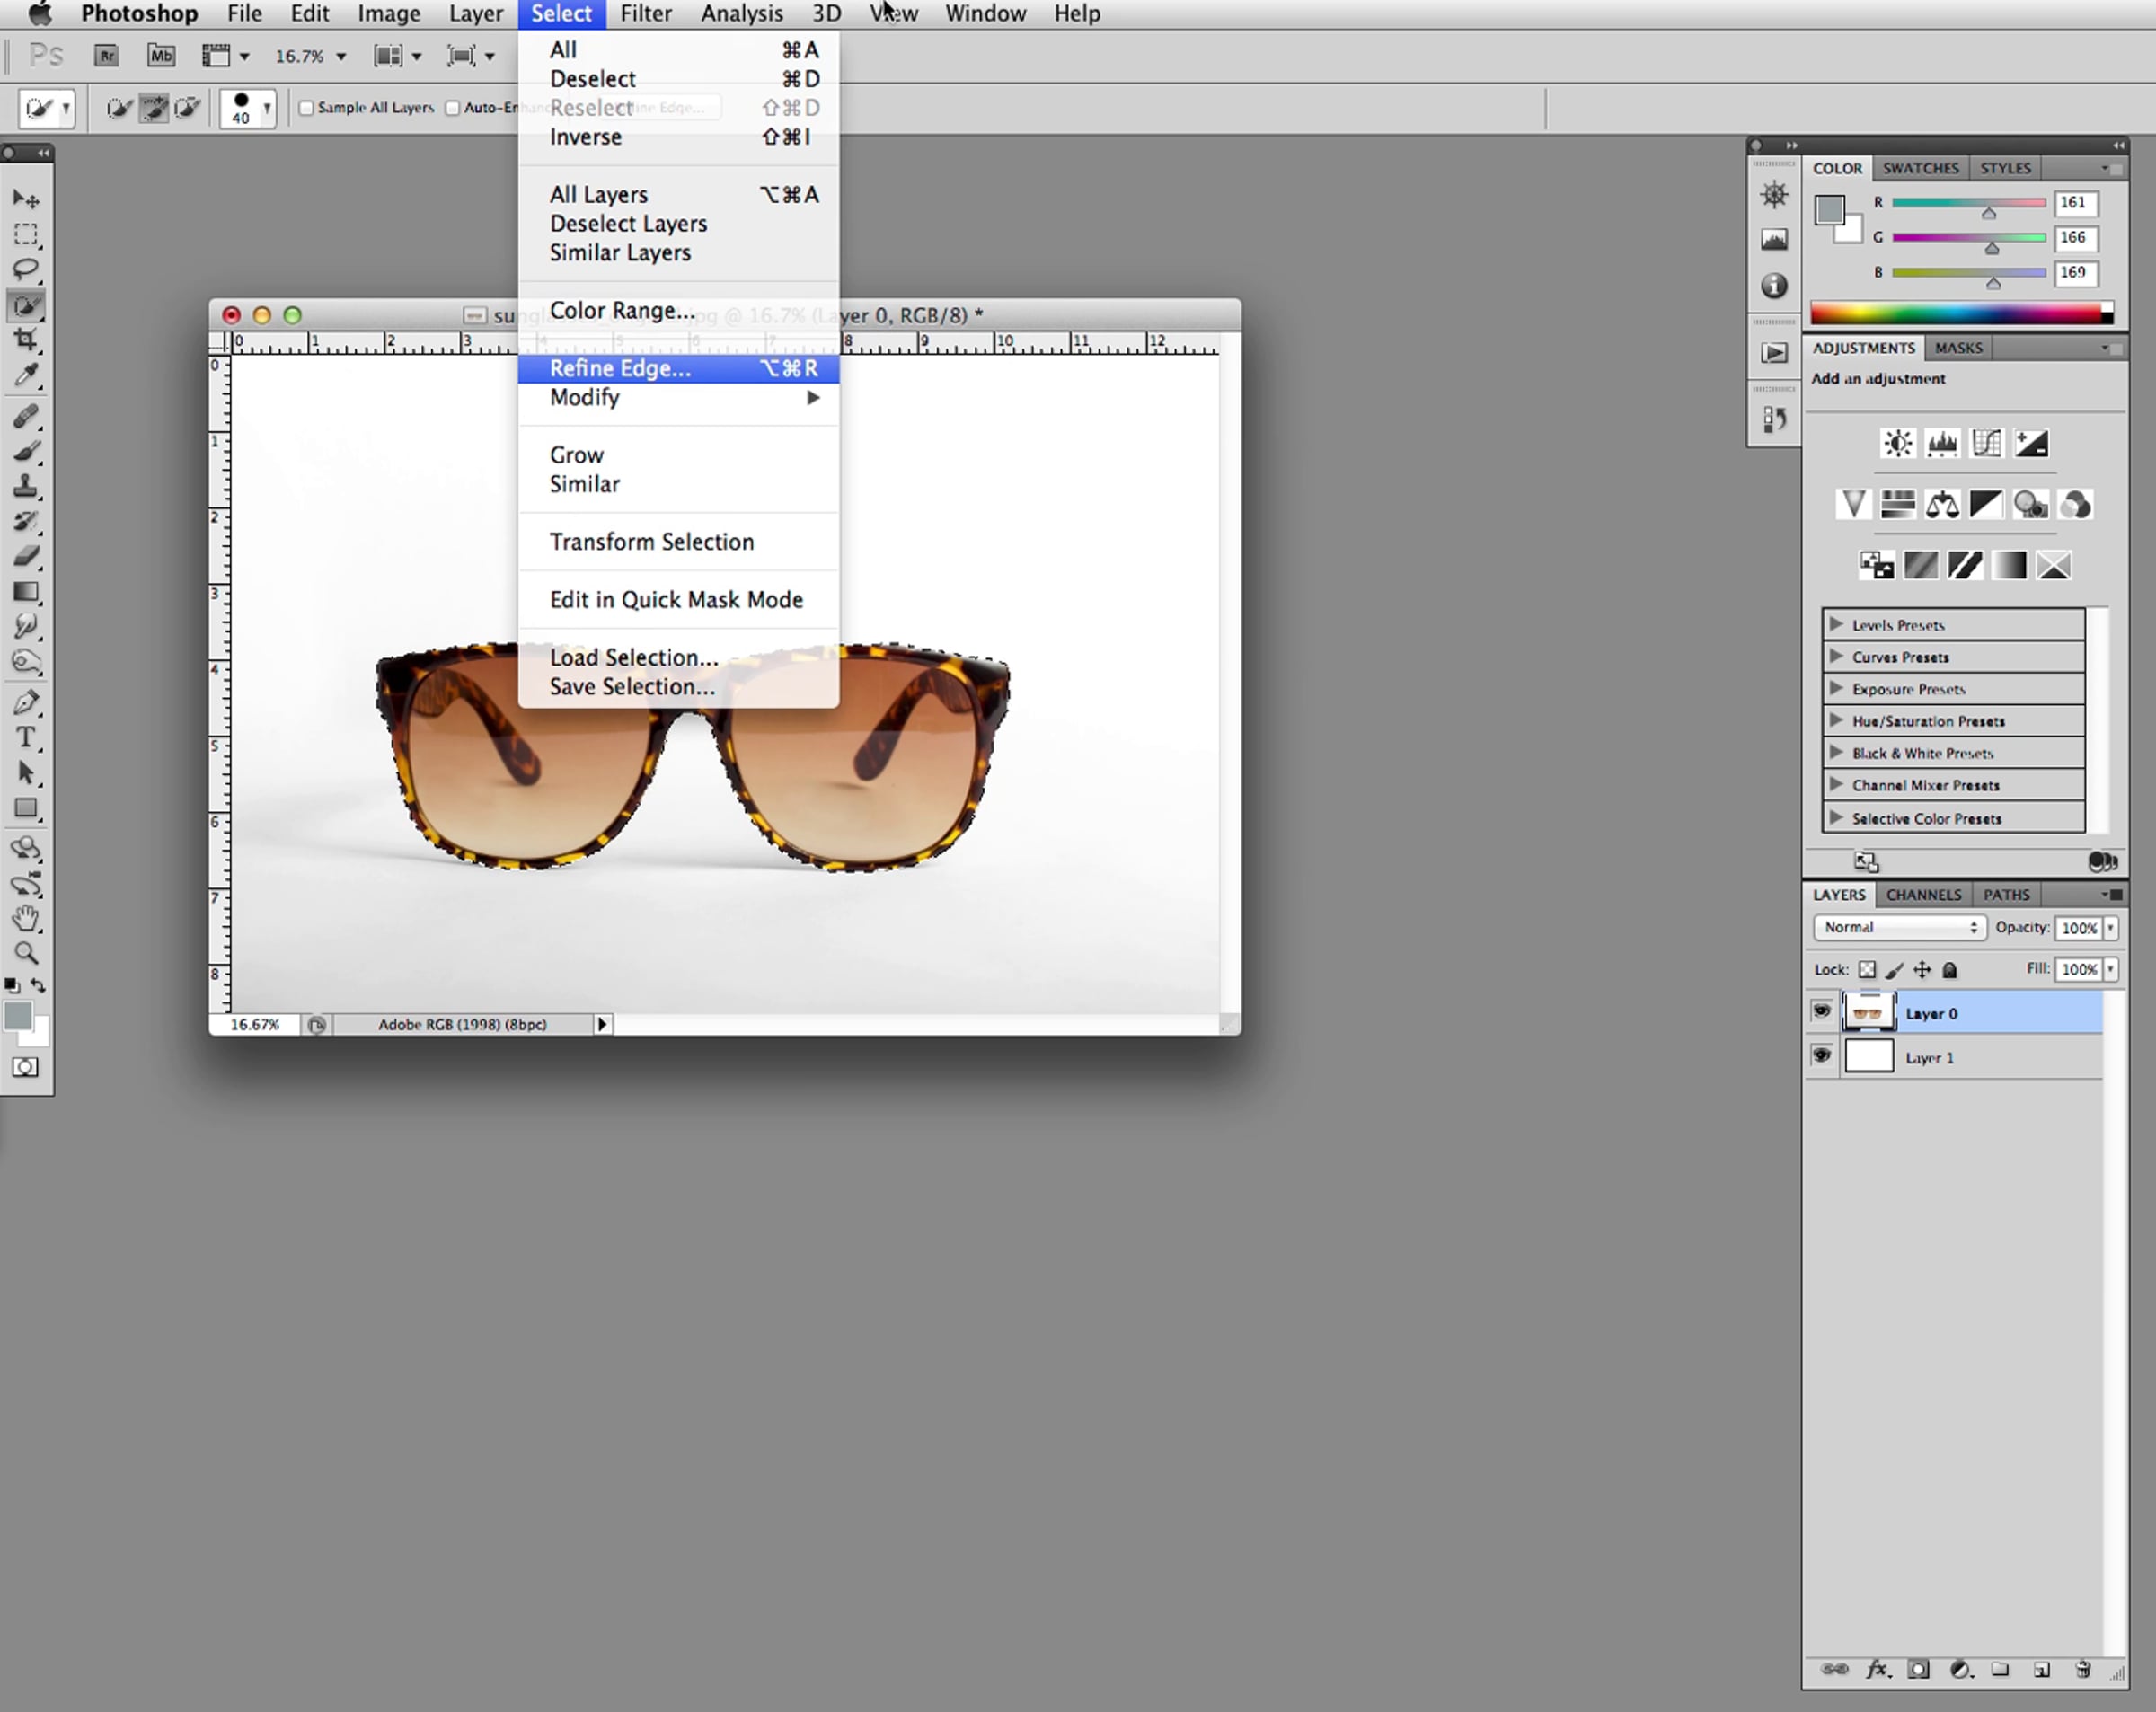Toggle lock position
The height and width of the screenshot is (1712, 2156).
tap(1922, 969)
